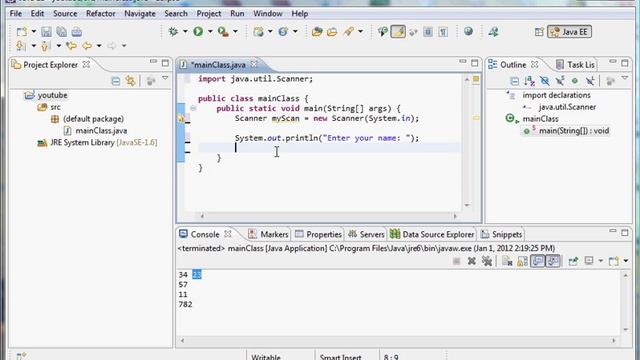
Task: Toggle Link with Editor in Project Explorer
Action: coord(131,81)
